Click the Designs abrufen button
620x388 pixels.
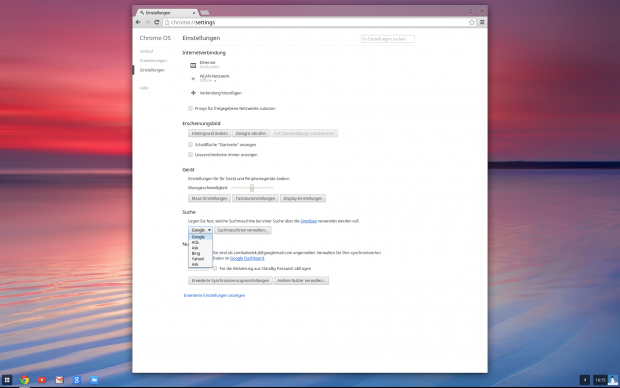(x=251, y=133)
